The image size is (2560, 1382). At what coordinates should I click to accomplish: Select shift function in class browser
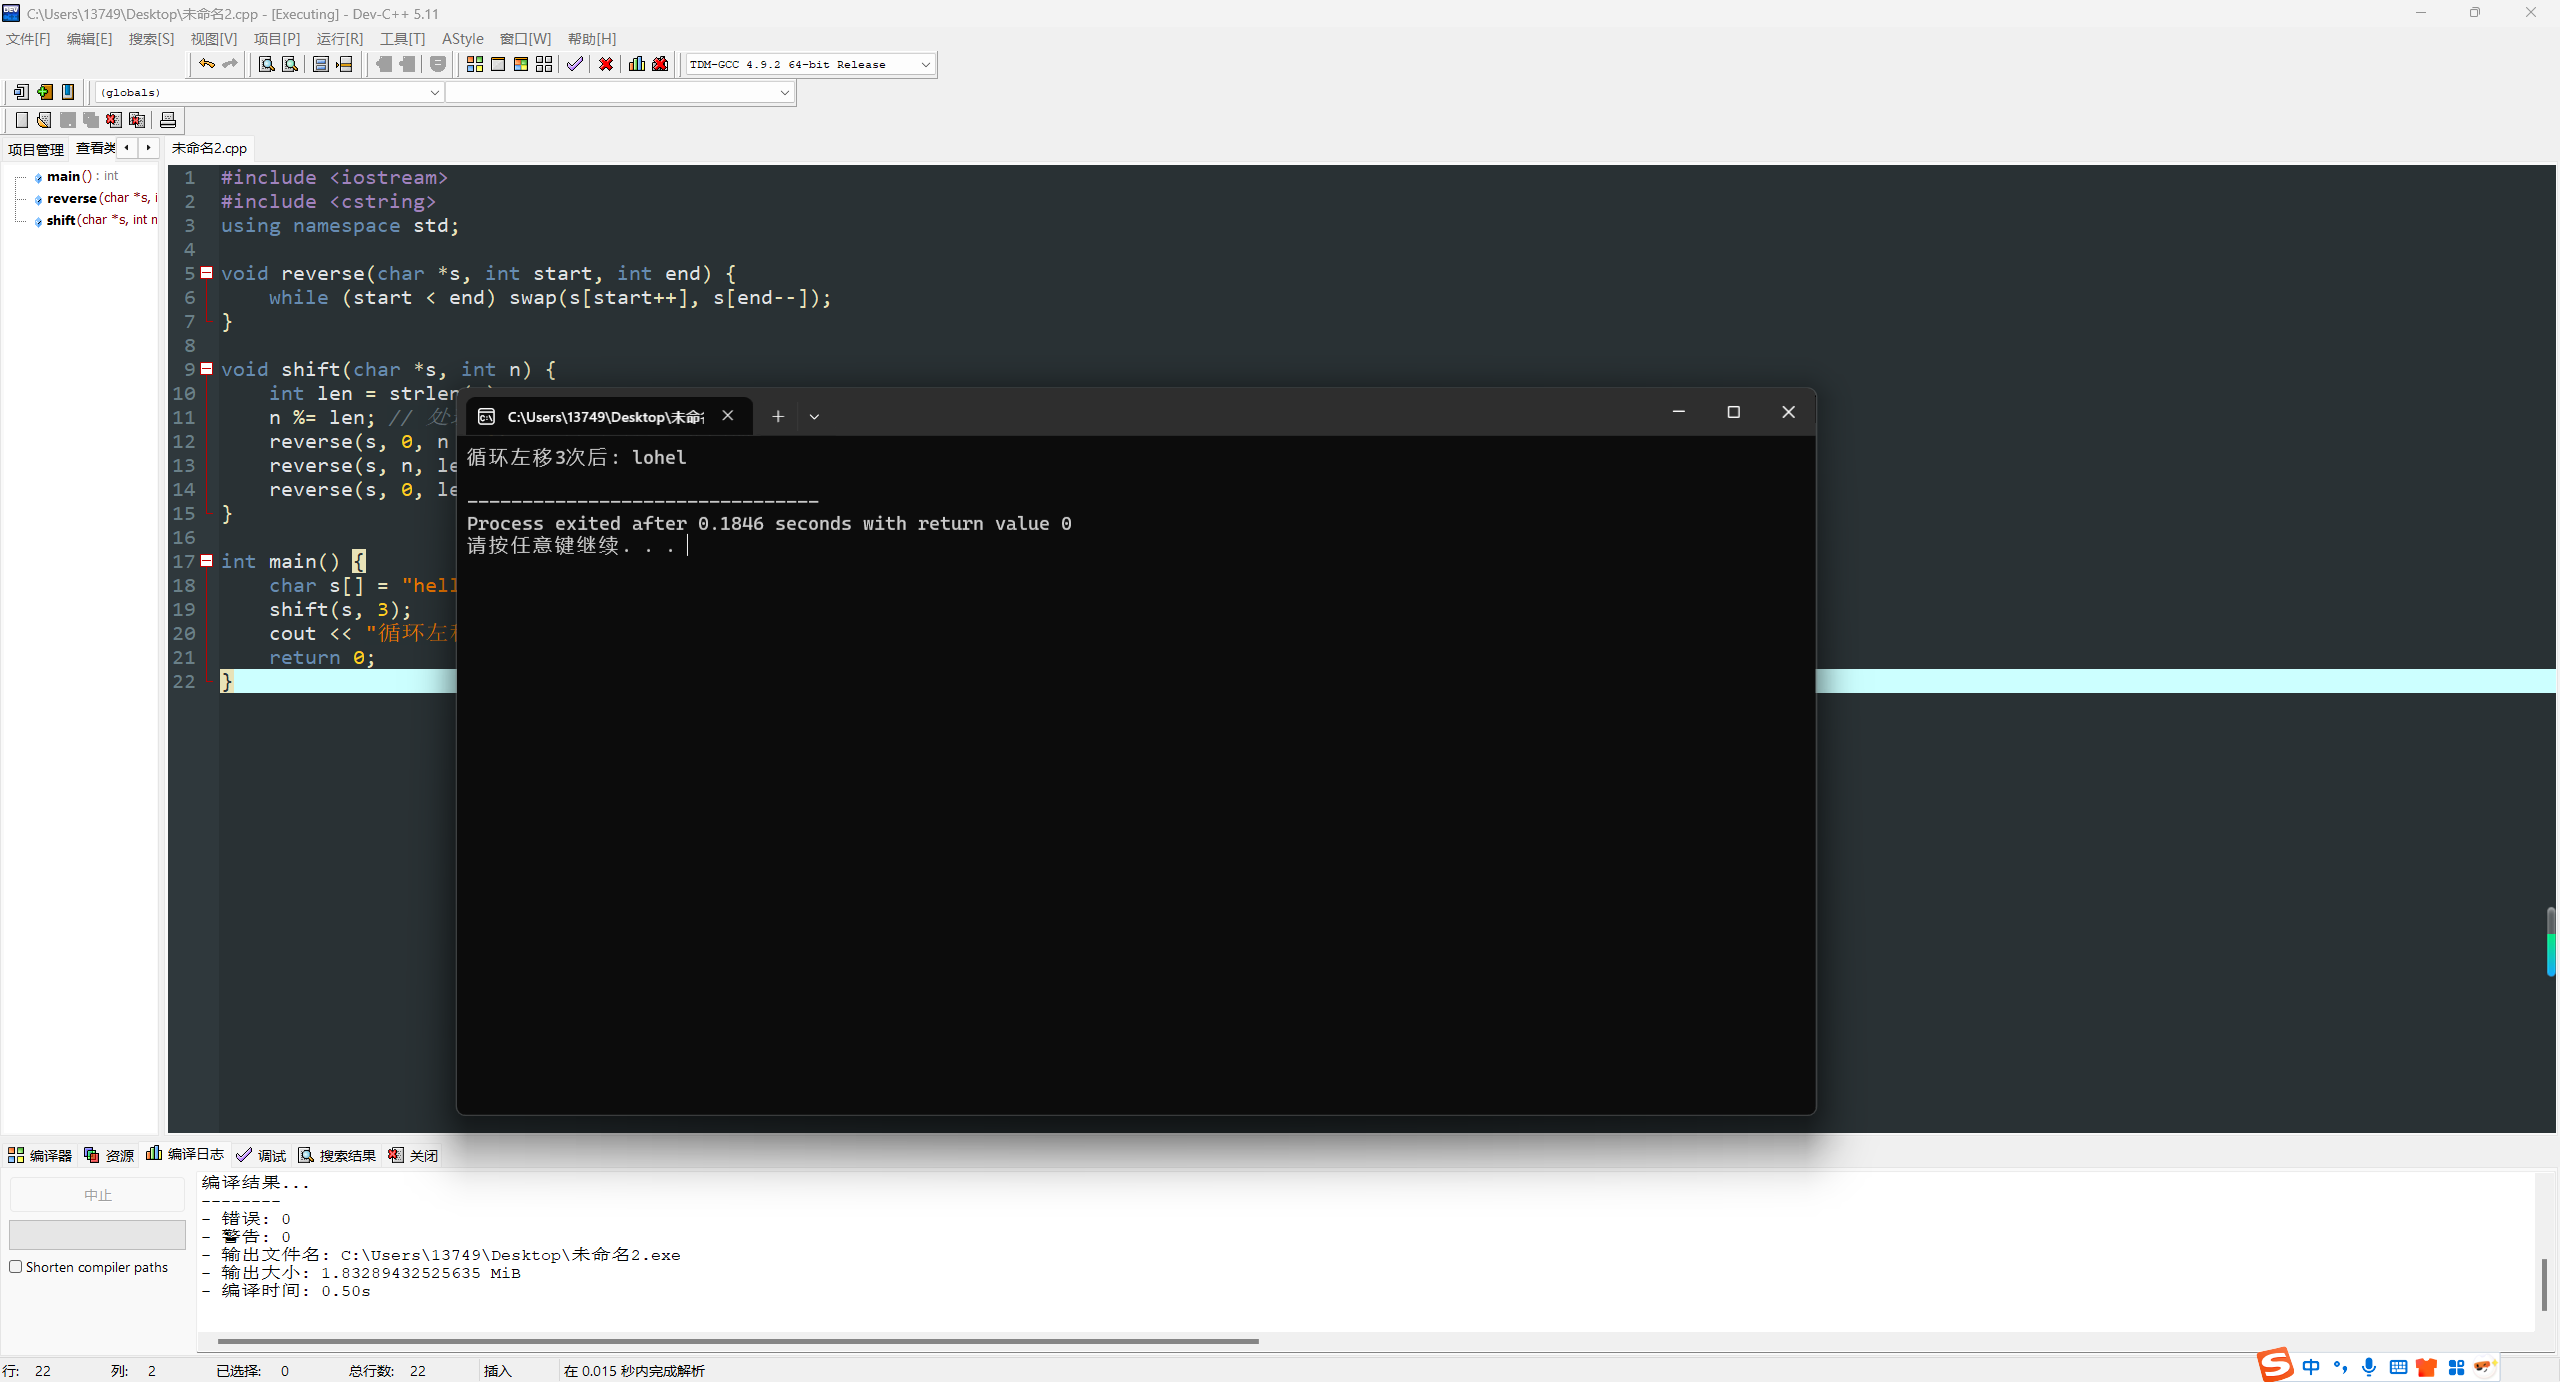pyautogui.click(x=62, y=220)
